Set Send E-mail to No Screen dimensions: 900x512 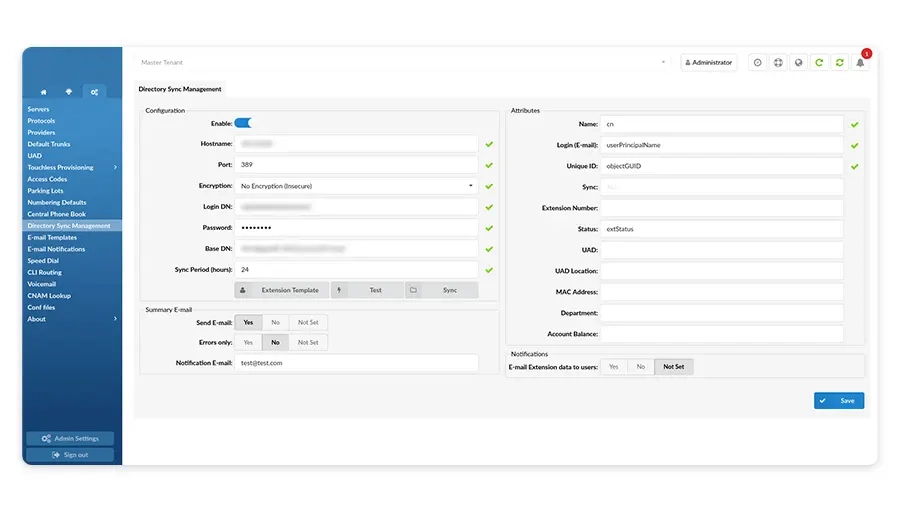click(275, 322)
